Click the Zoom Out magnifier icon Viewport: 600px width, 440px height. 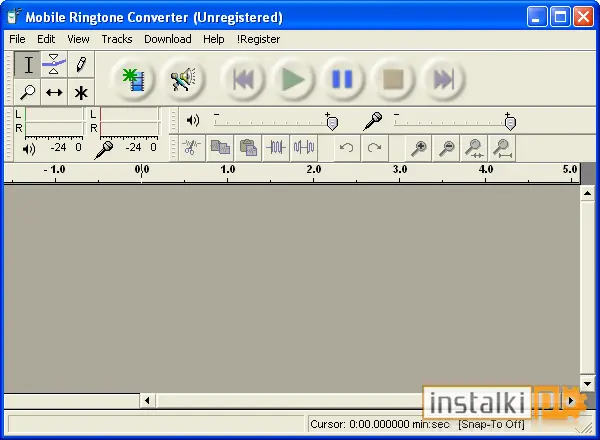[x=447, y=147]
